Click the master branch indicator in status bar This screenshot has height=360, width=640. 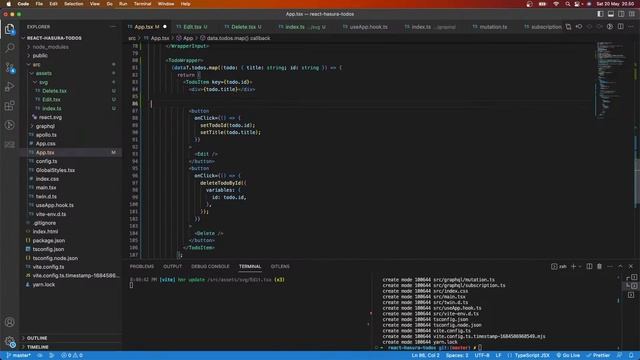[x=19, y=356]
